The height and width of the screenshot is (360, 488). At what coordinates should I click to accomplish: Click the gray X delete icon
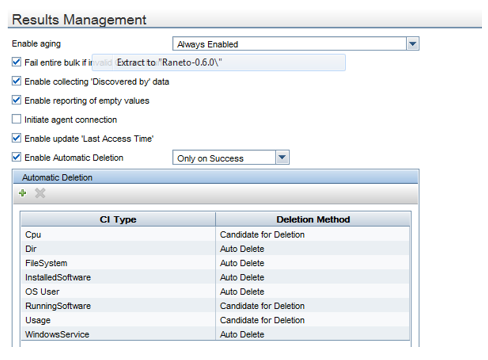pyautogui.click(x=40, y=193)
